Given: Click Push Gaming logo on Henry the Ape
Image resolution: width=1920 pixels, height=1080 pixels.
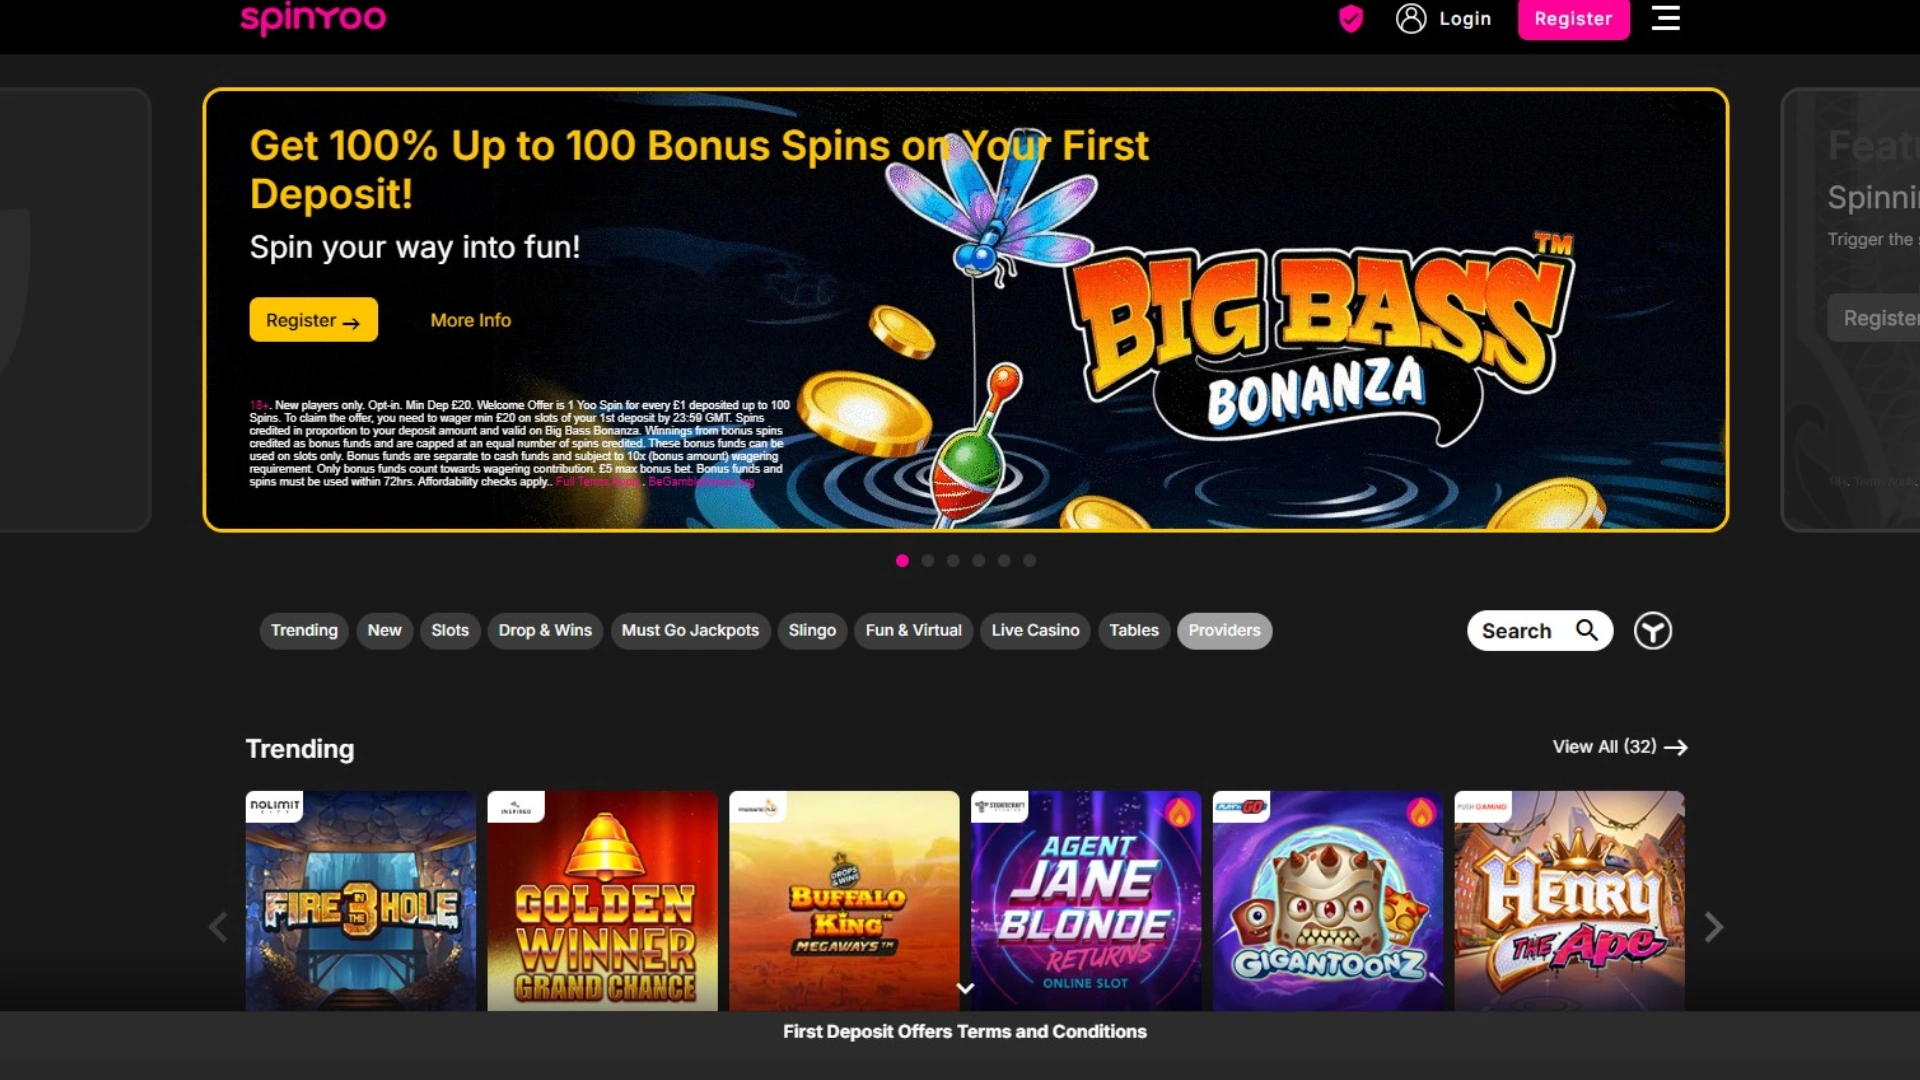Looking at the screenshot, I should [1483, 806].
